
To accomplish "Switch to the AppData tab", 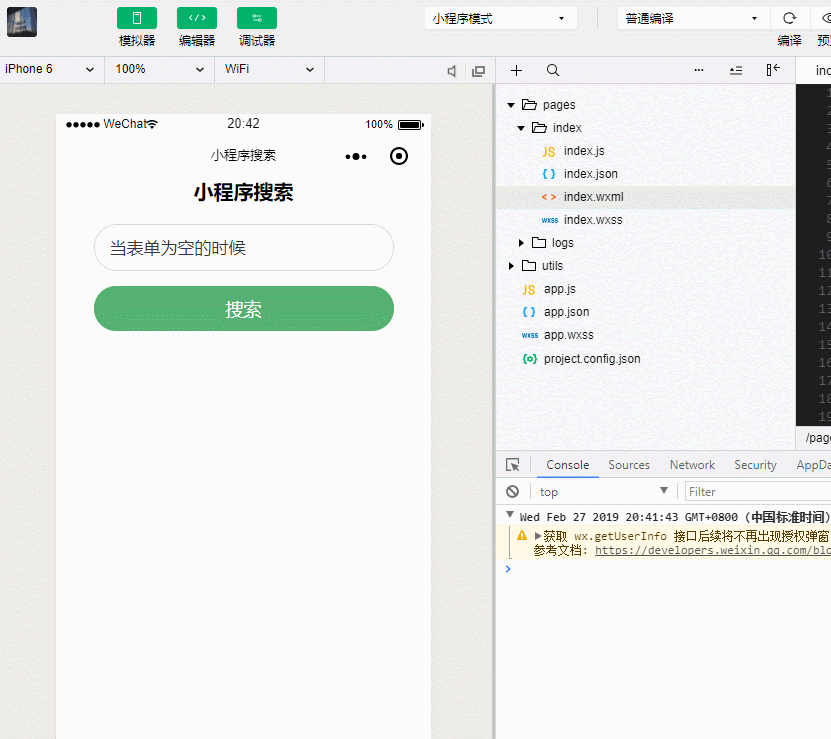I will 814,465.
